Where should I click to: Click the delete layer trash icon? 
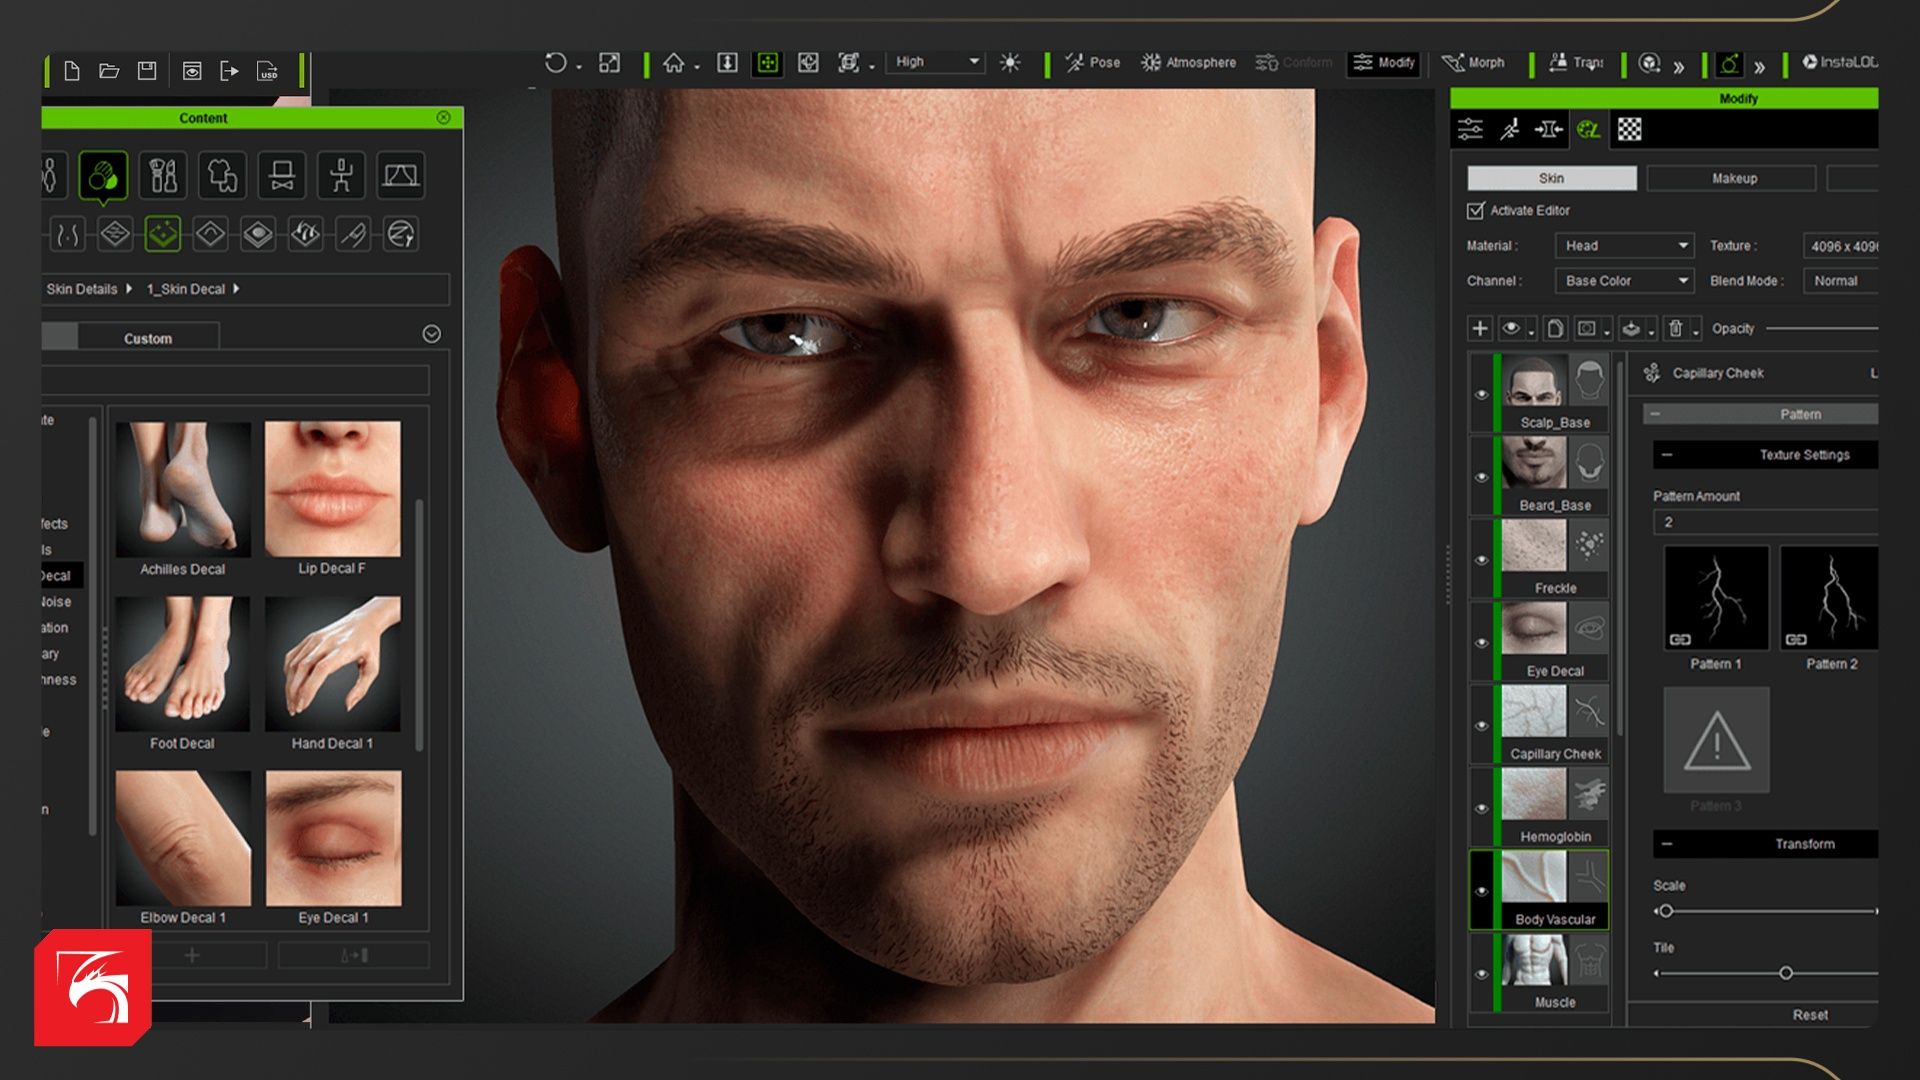pyautogui.click(x=1676, y=328)
